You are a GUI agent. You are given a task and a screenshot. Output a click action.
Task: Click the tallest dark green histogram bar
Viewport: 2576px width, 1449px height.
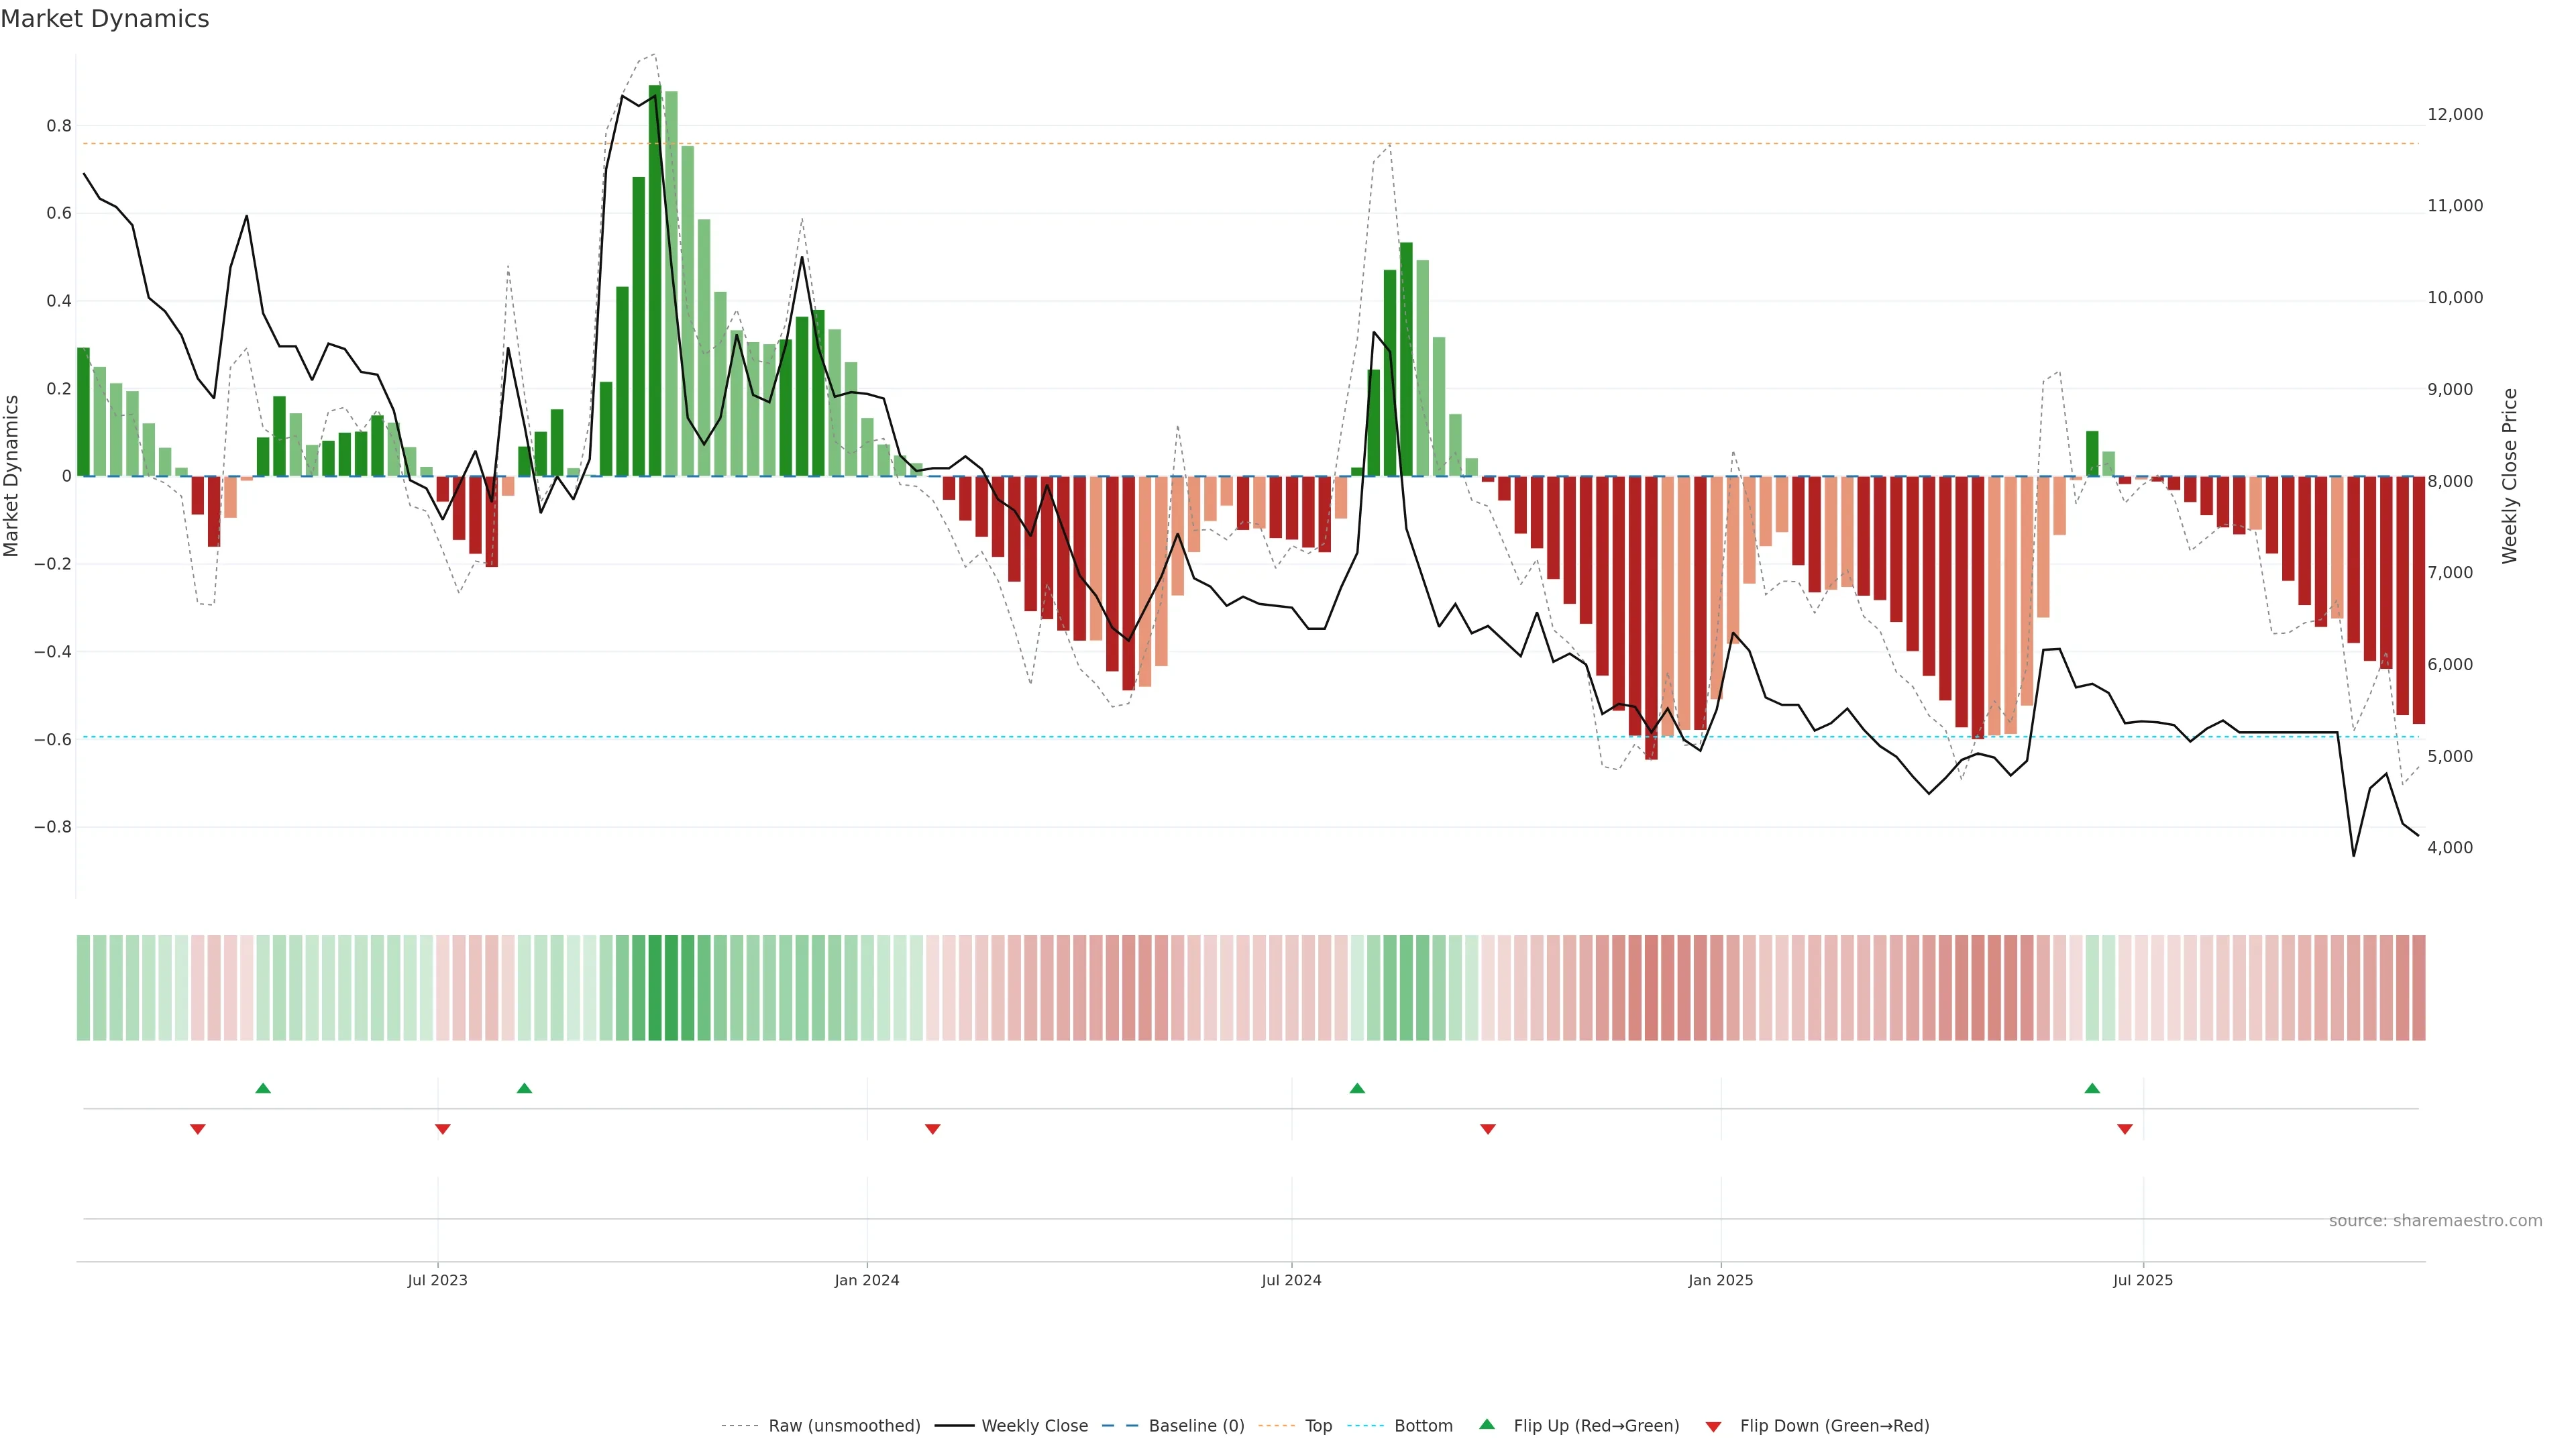655,280
